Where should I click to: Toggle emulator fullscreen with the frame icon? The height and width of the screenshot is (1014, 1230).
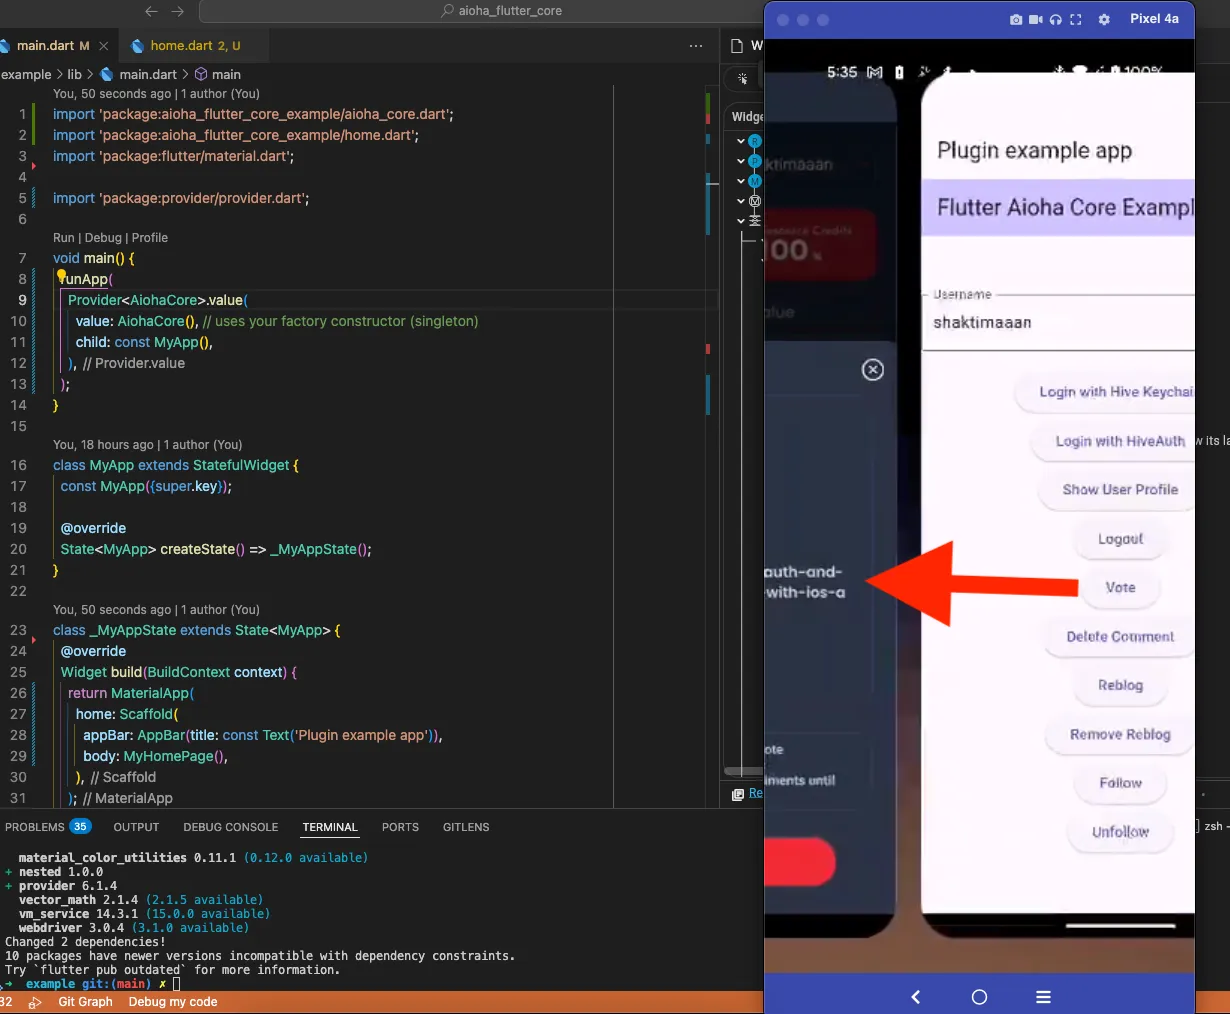[1076, 20]
